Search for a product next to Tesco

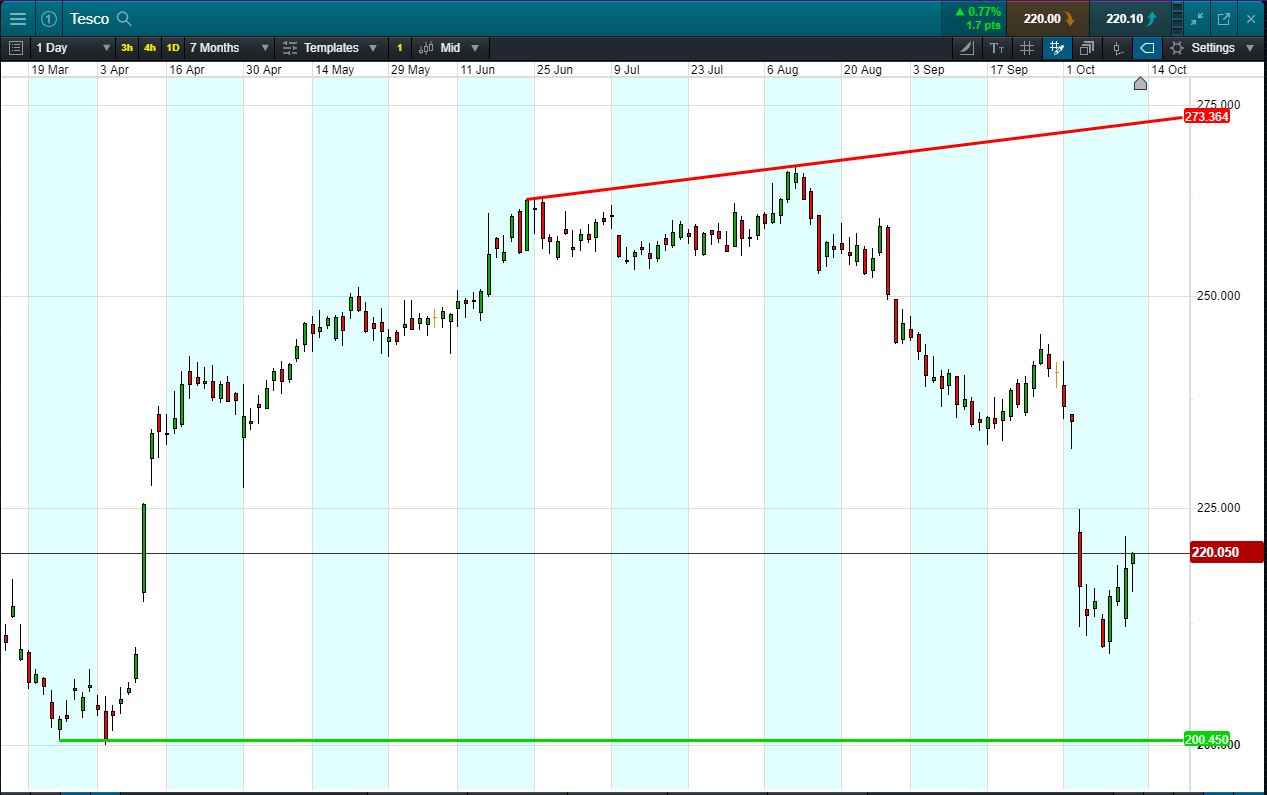[x=124, y=19]
